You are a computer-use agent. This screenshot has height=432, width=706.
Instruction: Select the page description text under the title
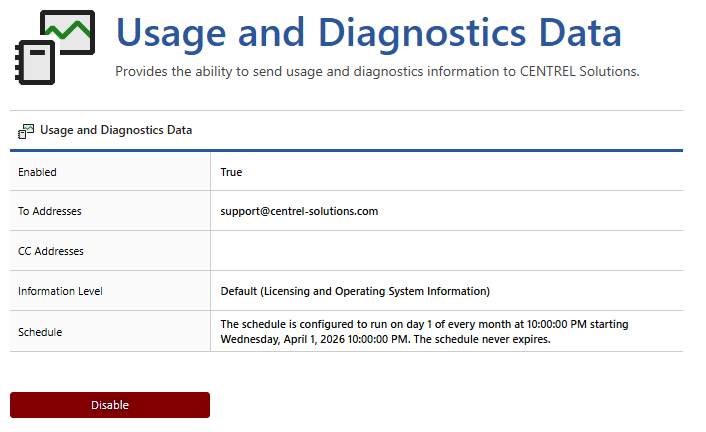click(x=376, y=72)
